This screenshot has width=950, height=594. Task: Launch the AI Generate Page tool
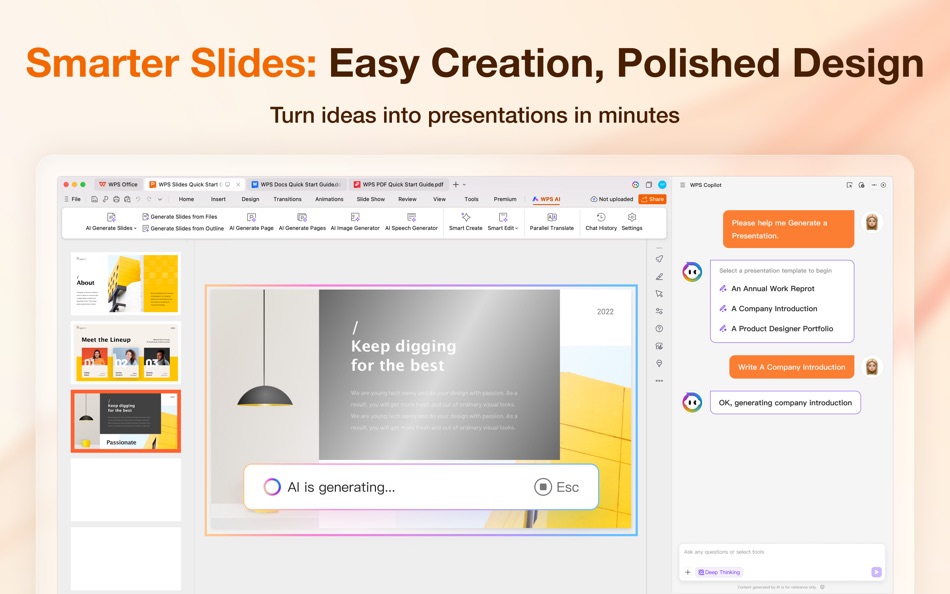251,222
